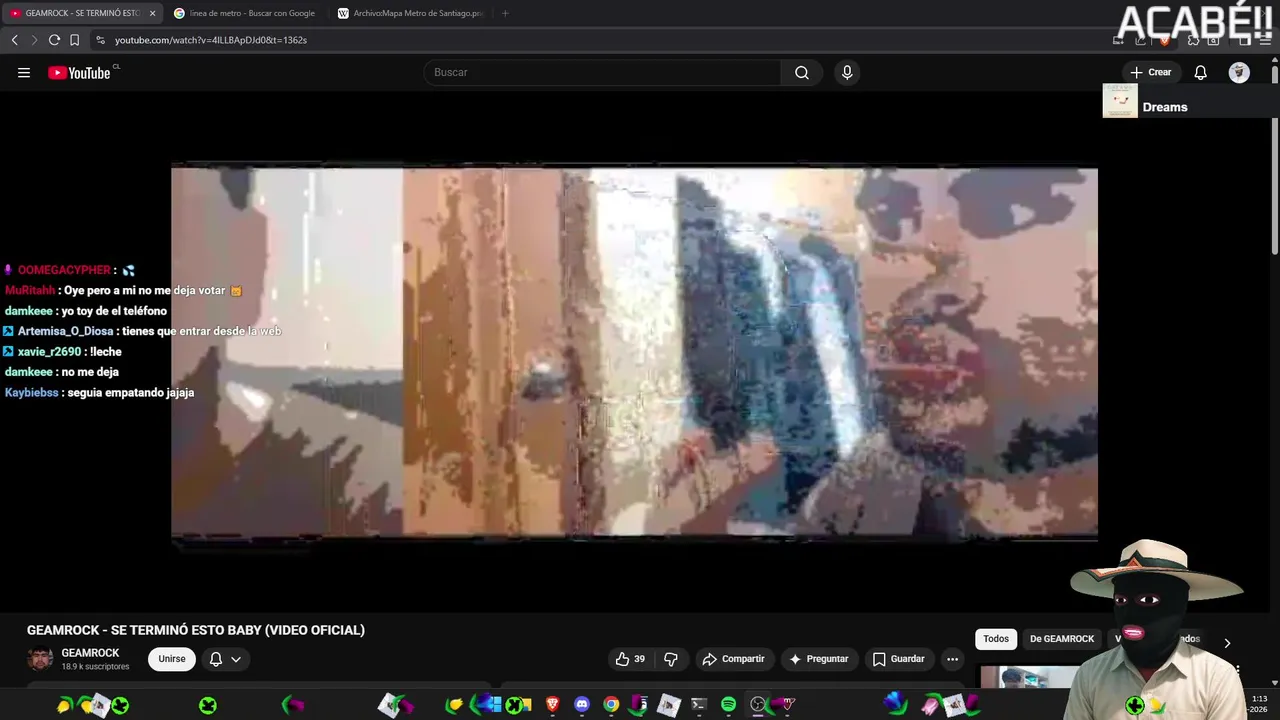1280x720 pixels.
Task: Click the video player to pause
Action: tap(634, 352)
